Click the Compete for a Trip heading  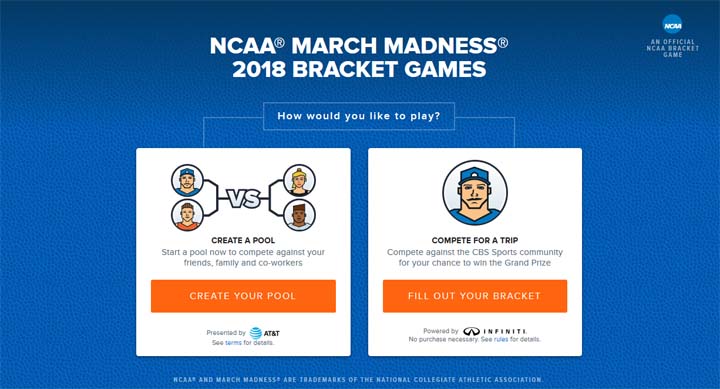pyautogui.click(x=475, y=240)
